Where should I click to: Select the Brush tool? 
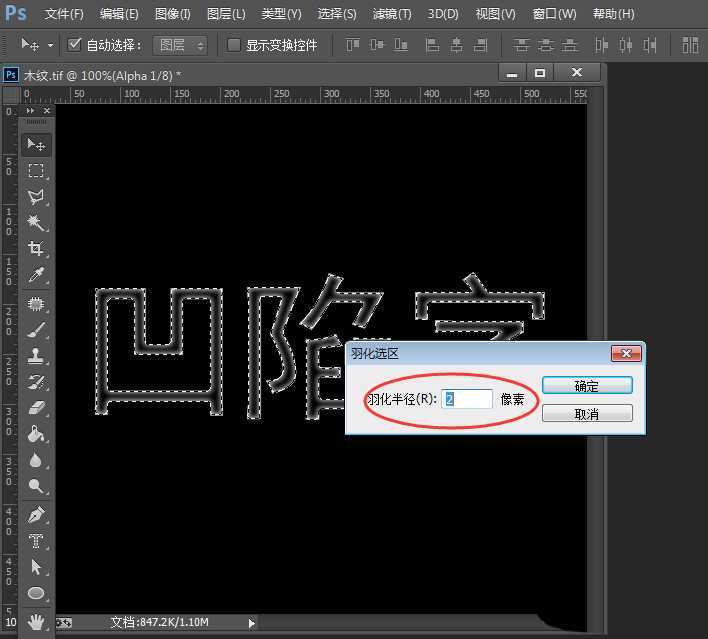click(x=36, y=329)
